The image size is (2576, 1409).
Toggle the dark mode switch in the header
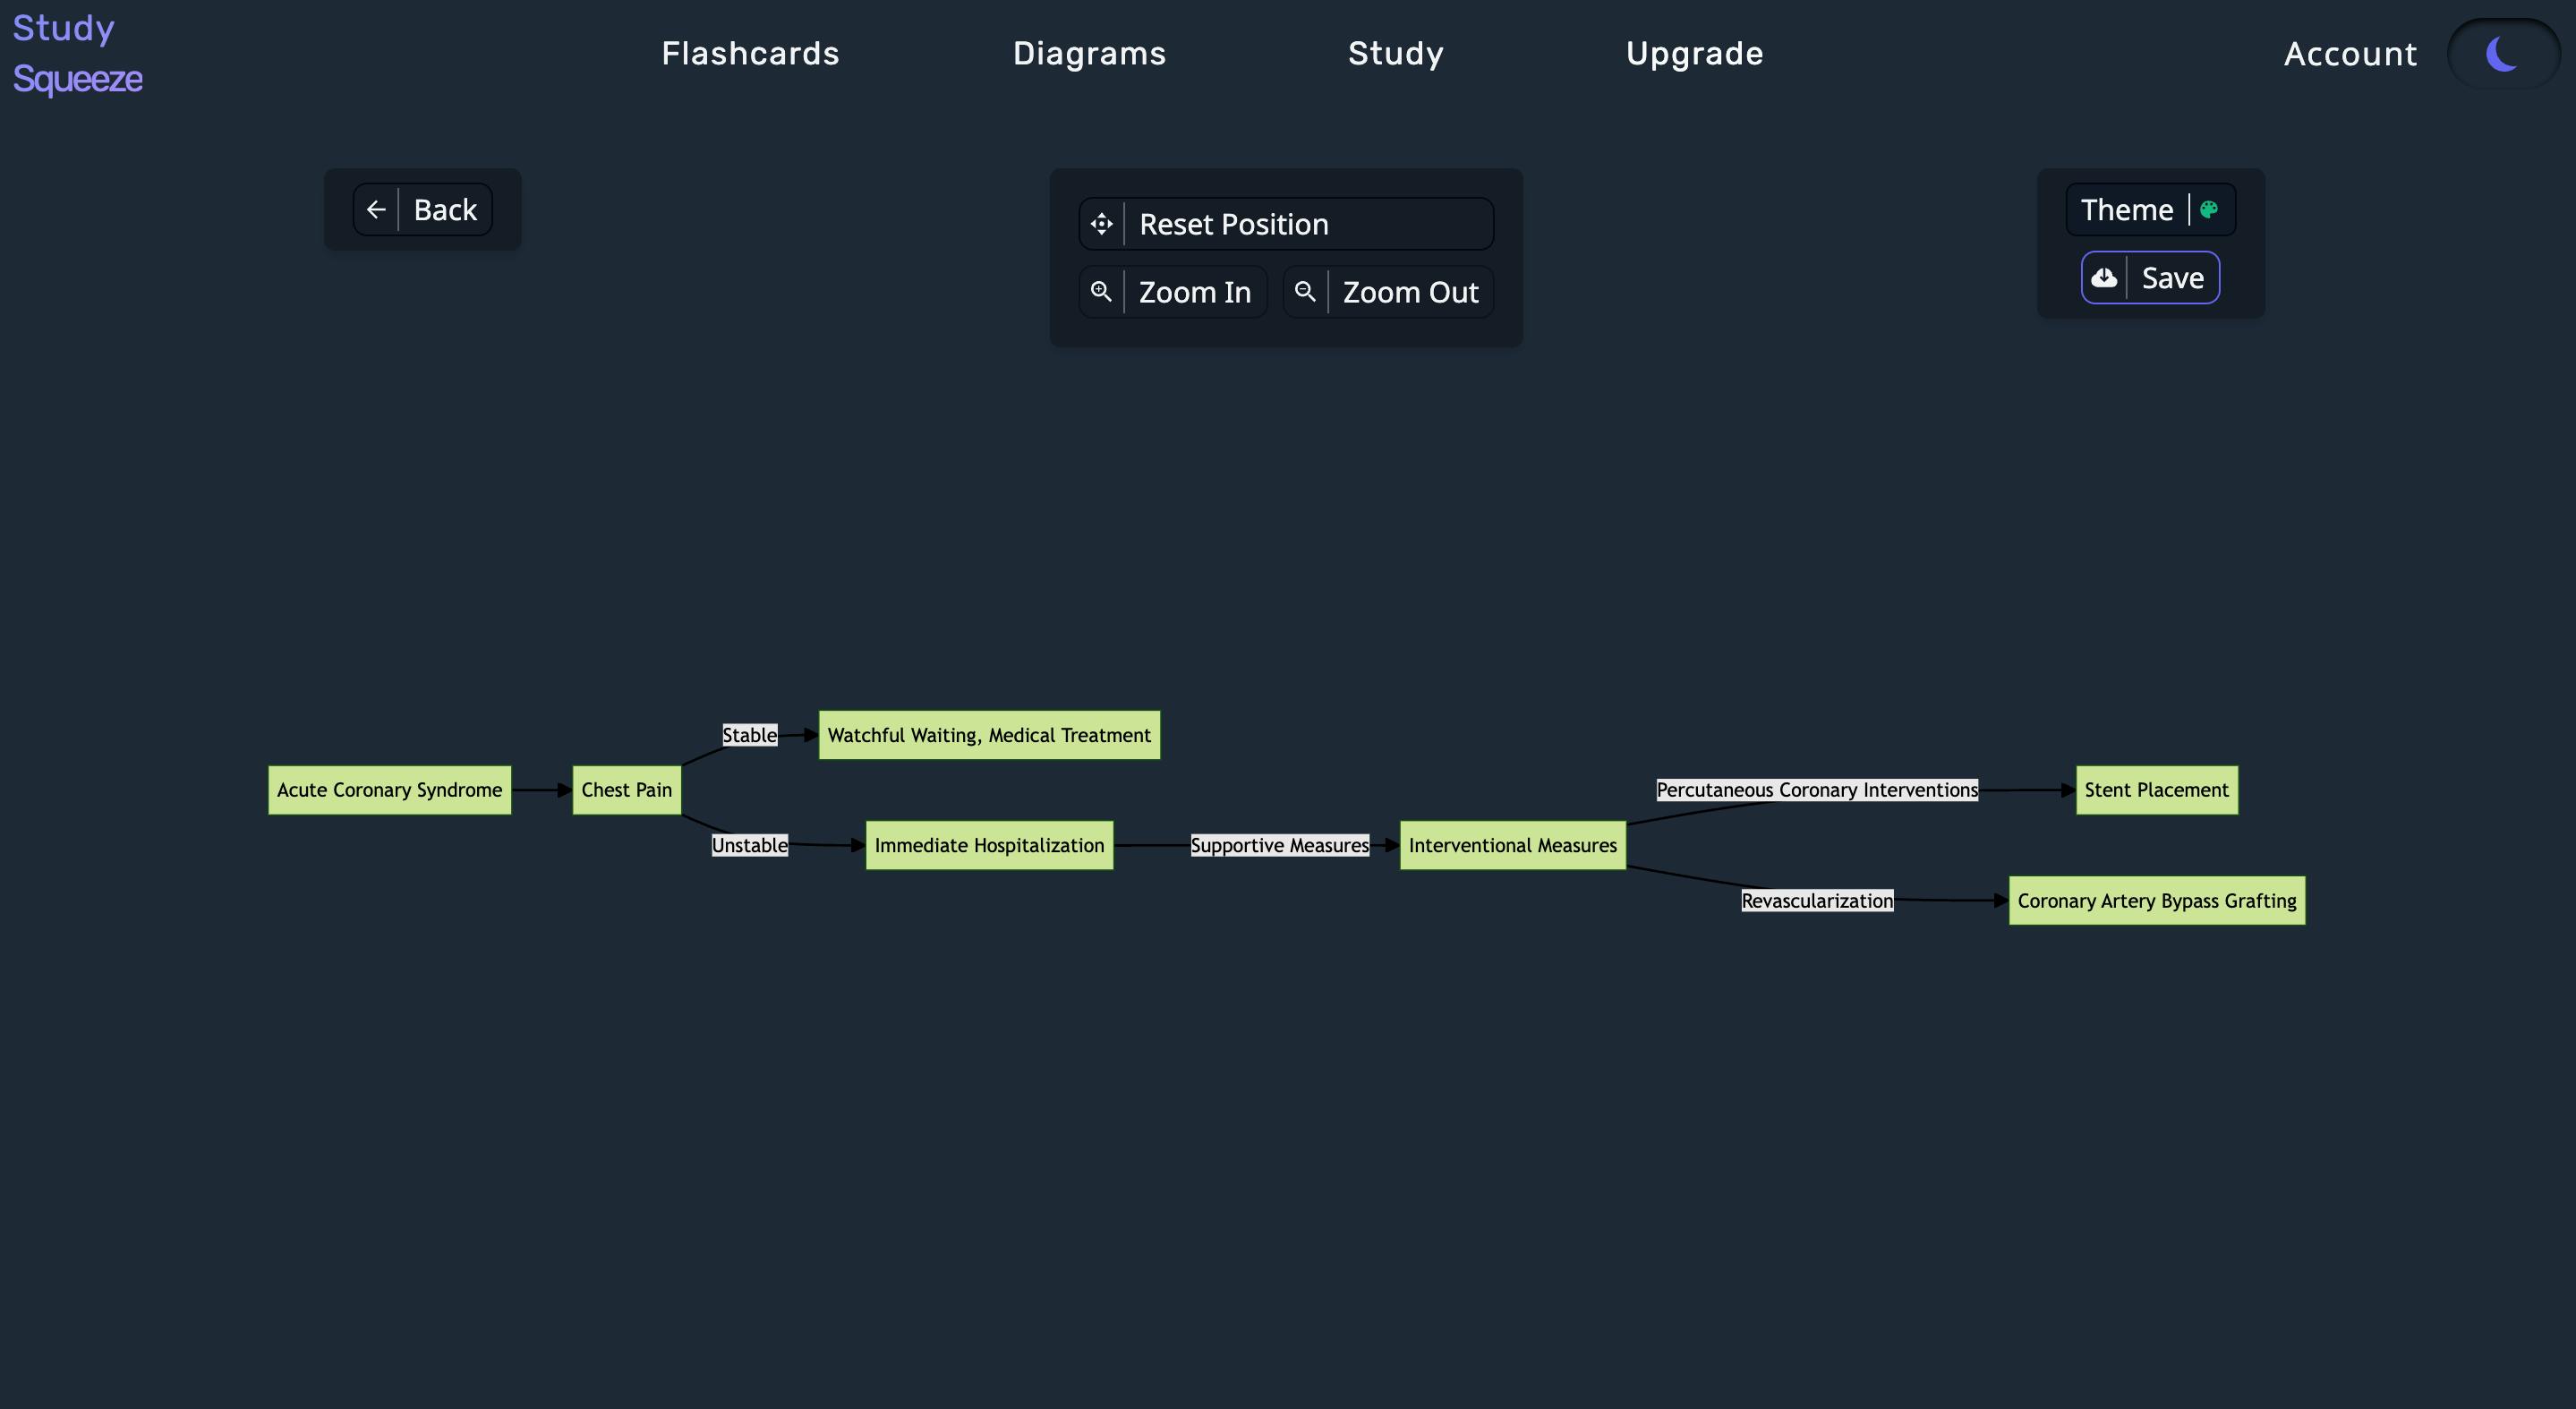[x=2504, y=53]
